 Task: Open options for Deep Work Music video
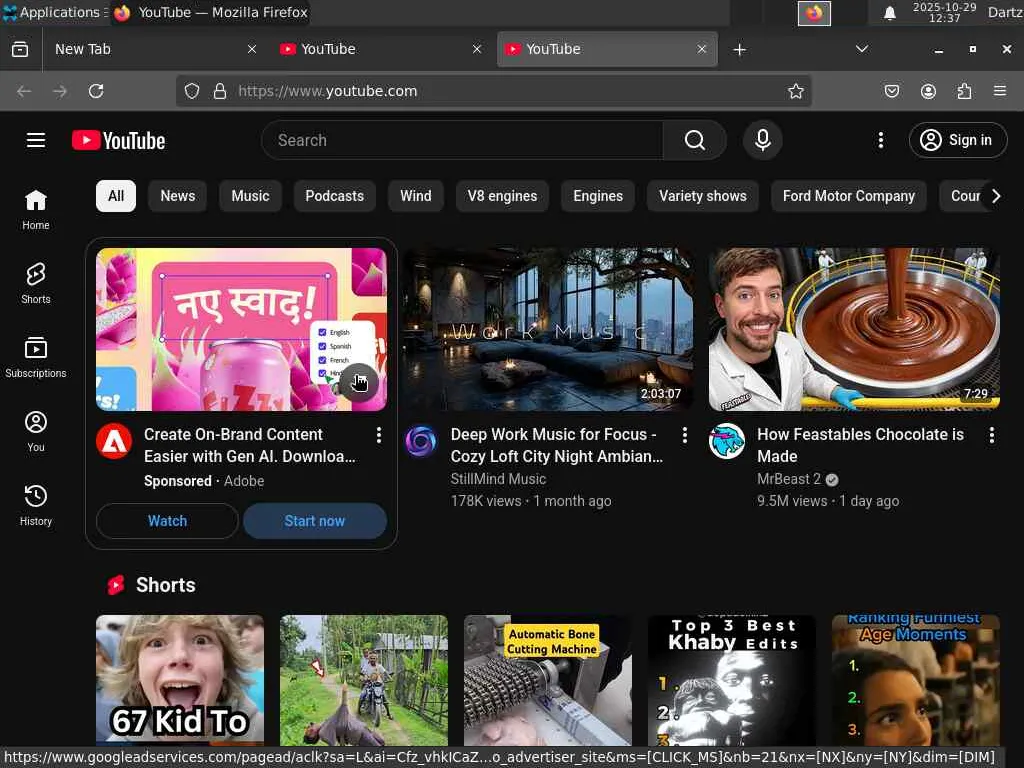[x=684, y=435]
